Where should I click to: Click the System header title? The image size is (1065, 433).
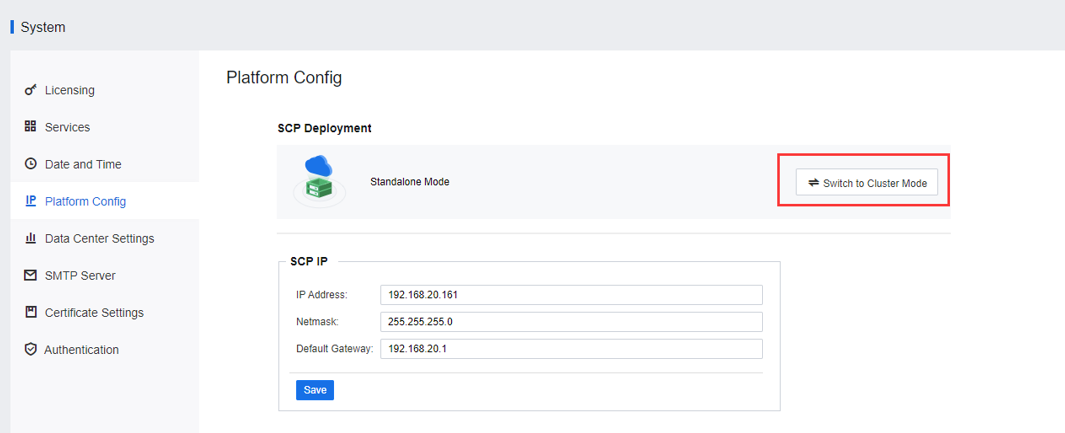43,27
